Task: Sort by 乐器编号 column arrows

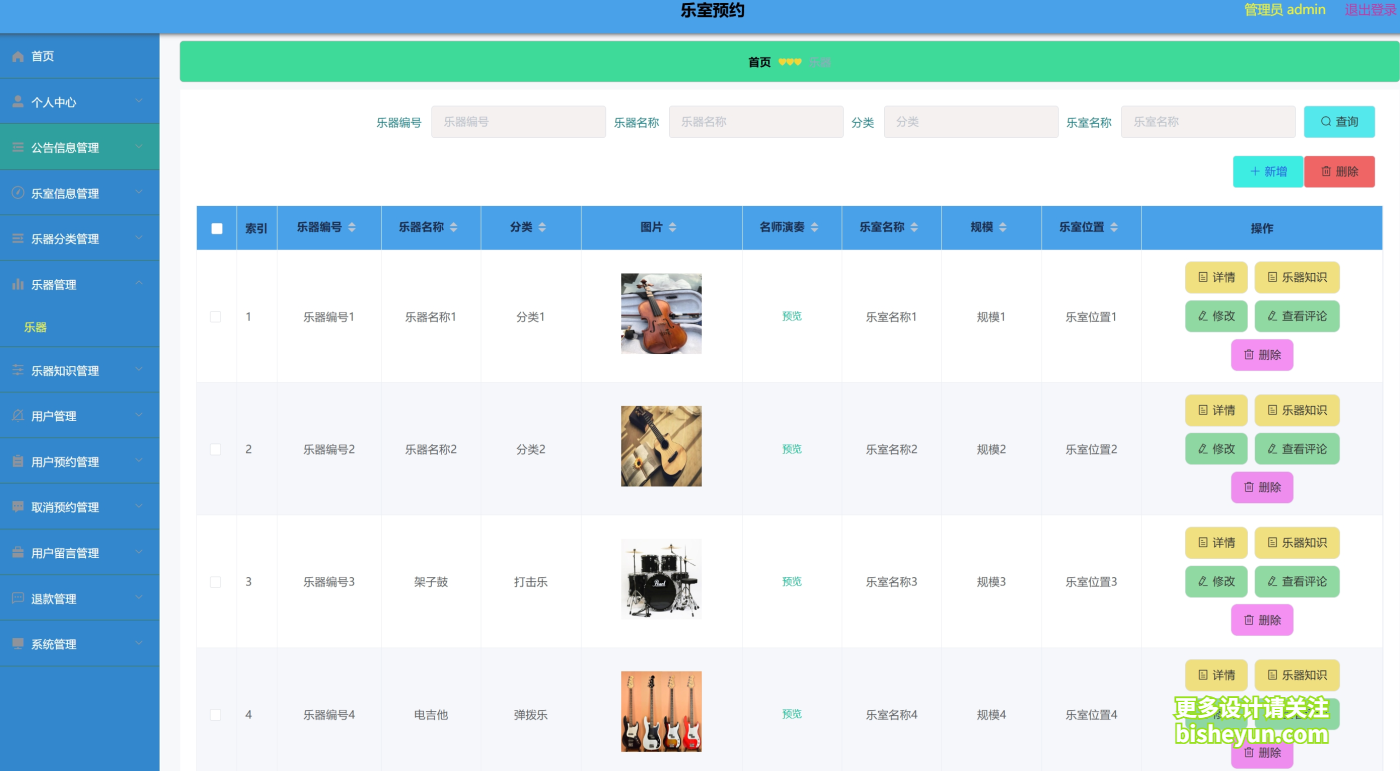Action: pos(351,228)
